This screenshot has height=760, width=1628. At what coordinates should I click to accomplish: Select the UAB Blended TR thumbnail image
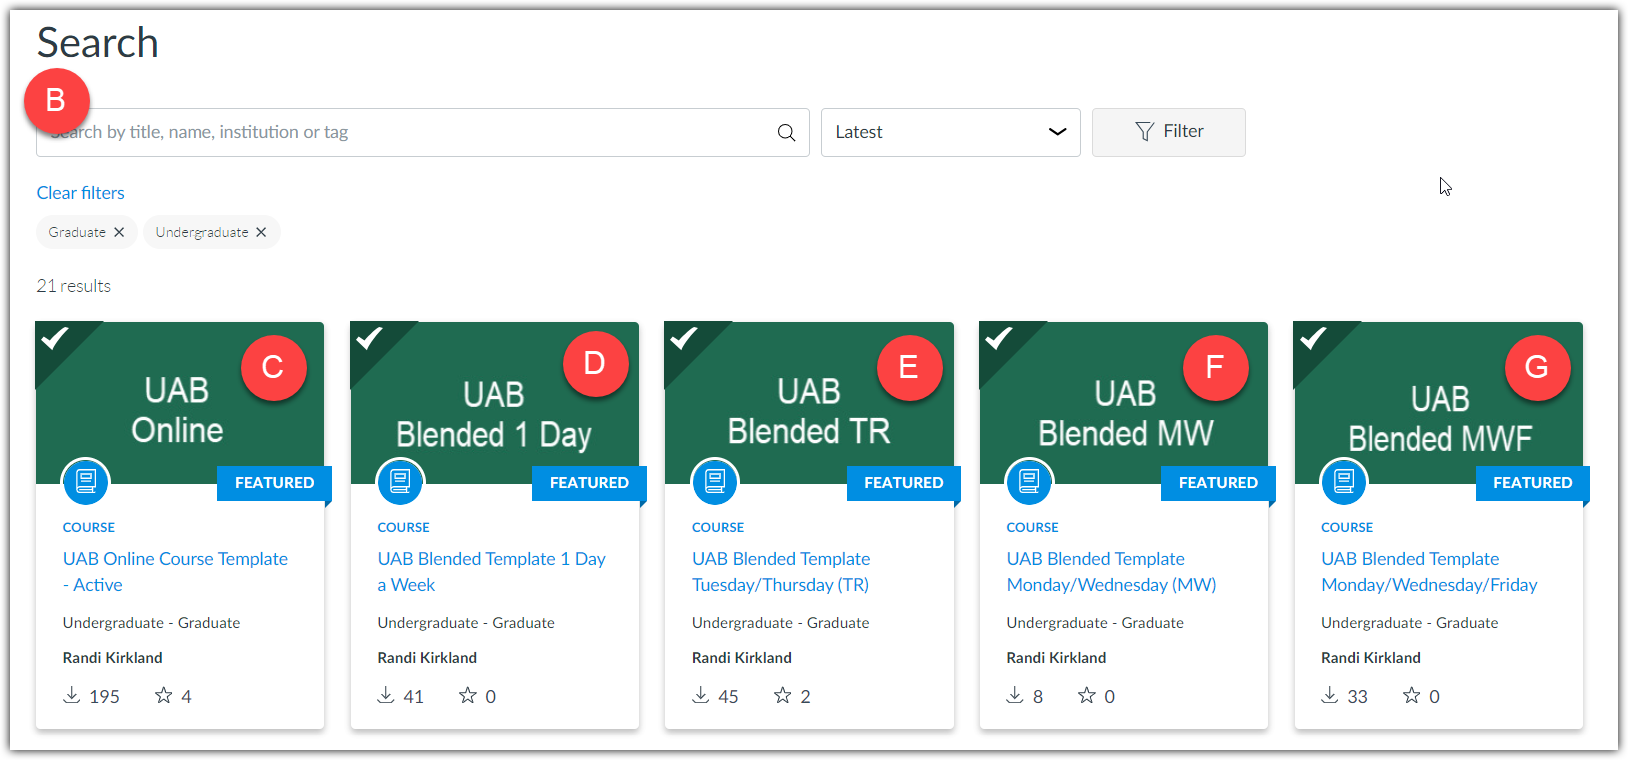808,410
